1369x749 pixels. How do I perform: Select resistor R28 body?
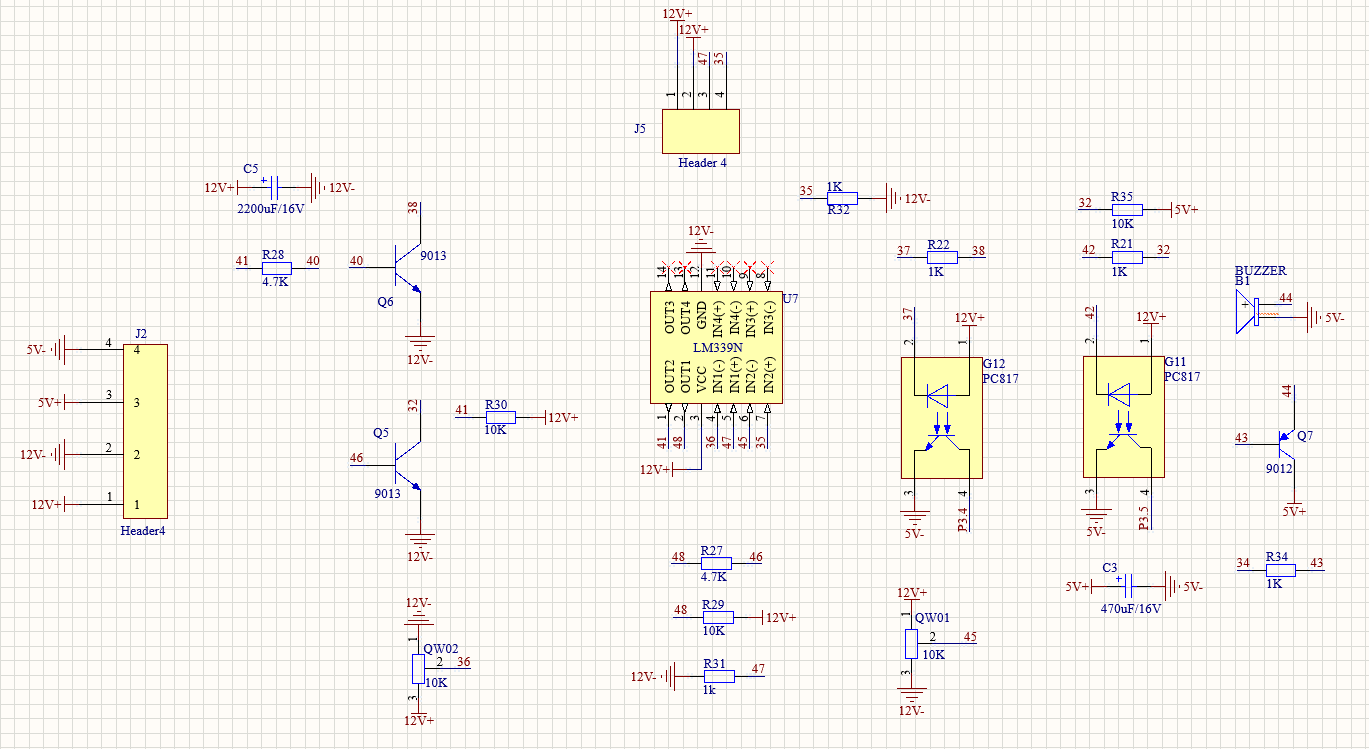pyautogui.click(x=276, y=268)
